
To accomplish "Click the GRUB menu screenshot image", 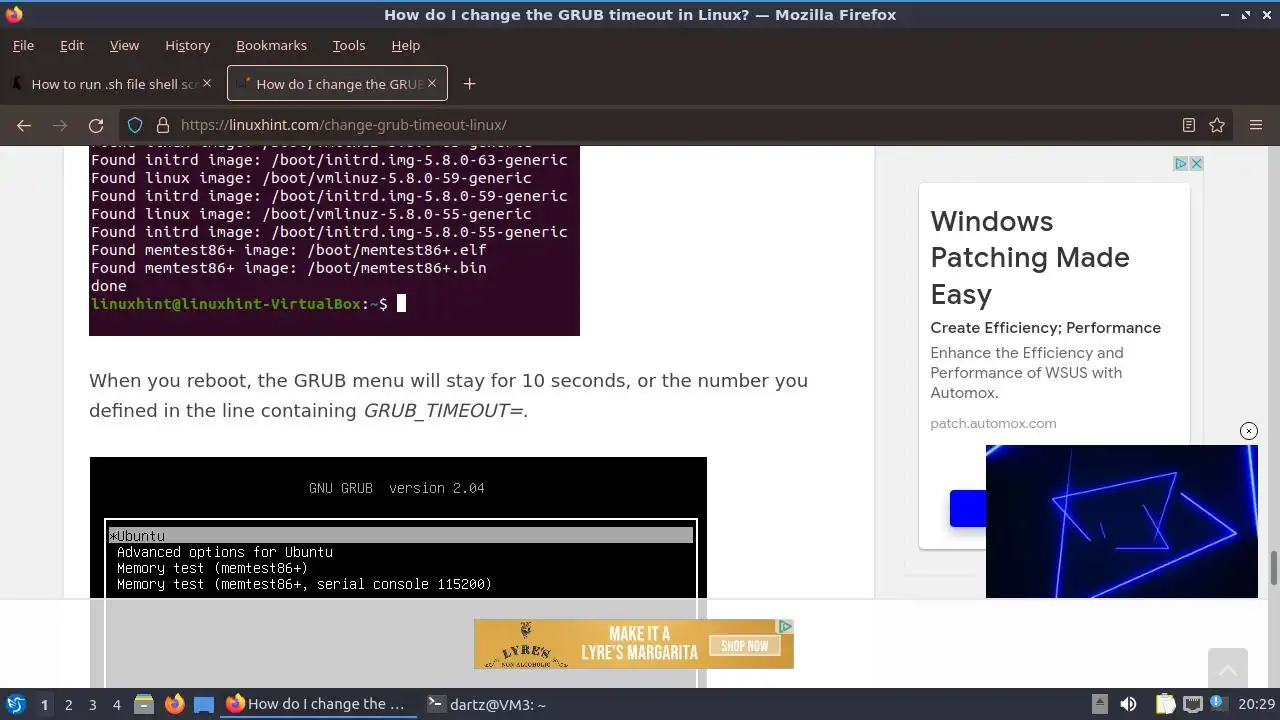I will [x=398, y=572].
